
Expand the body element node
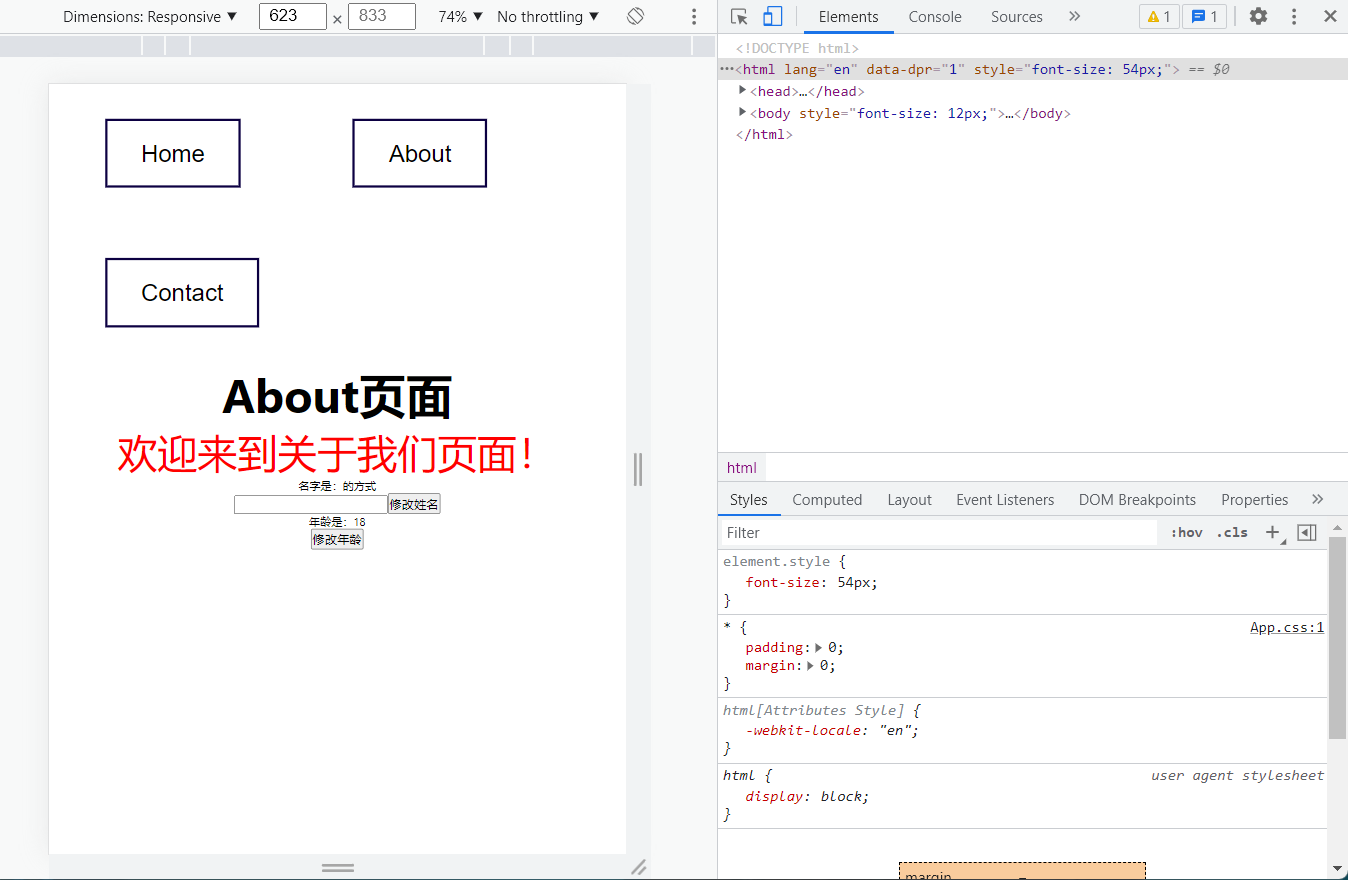click(743, 113)
